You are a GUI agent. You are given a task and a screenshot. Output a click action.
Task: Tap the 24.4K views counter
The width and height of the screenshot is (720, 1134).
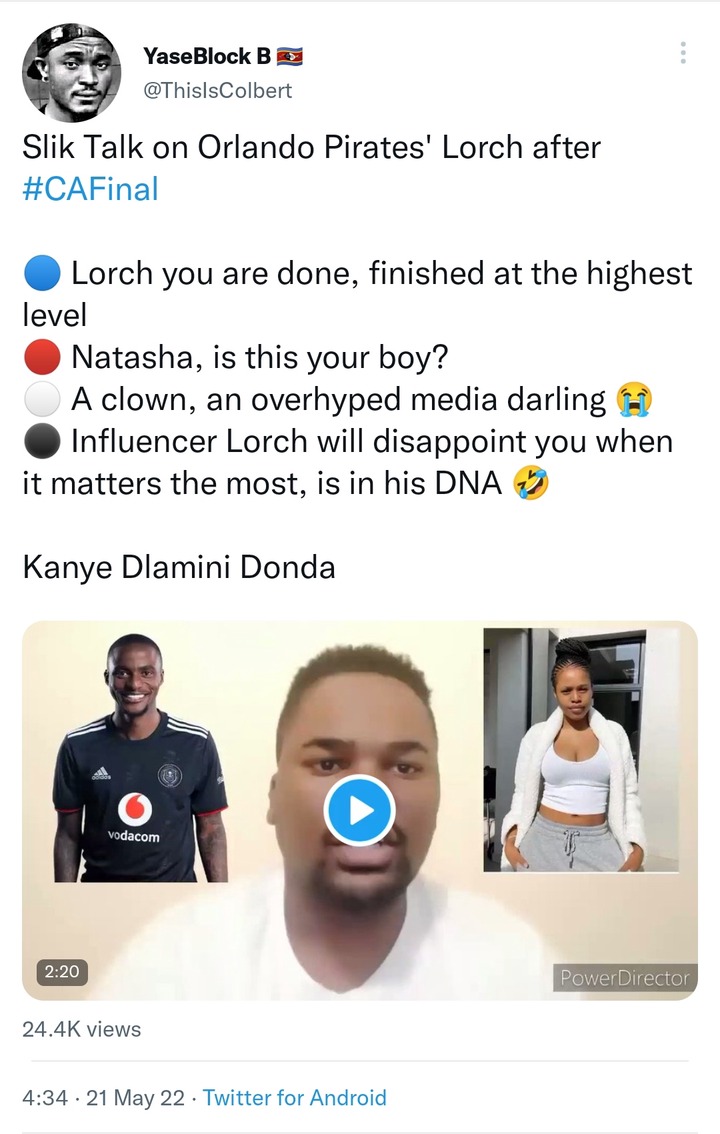click(82, 1028)
